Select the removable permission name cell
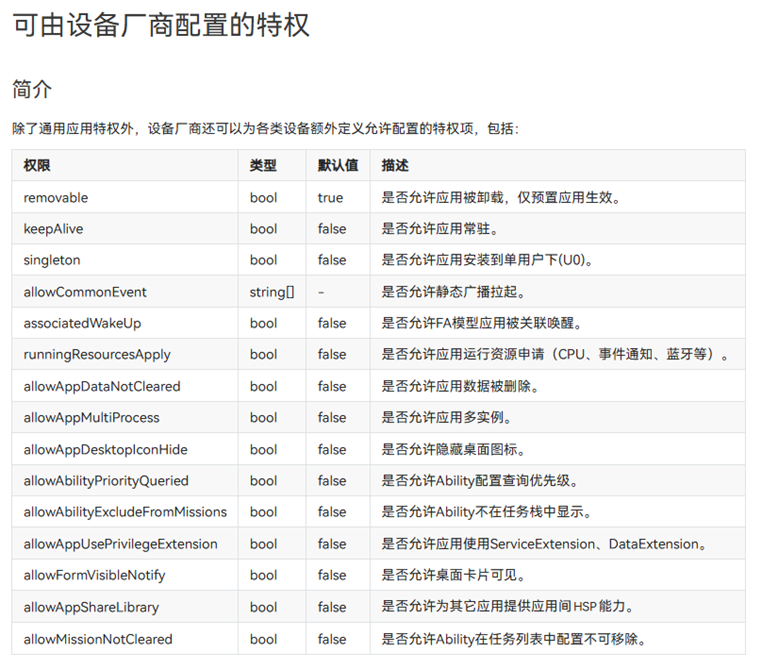Viewport: 762px width, 669px height. coord(56,197)
